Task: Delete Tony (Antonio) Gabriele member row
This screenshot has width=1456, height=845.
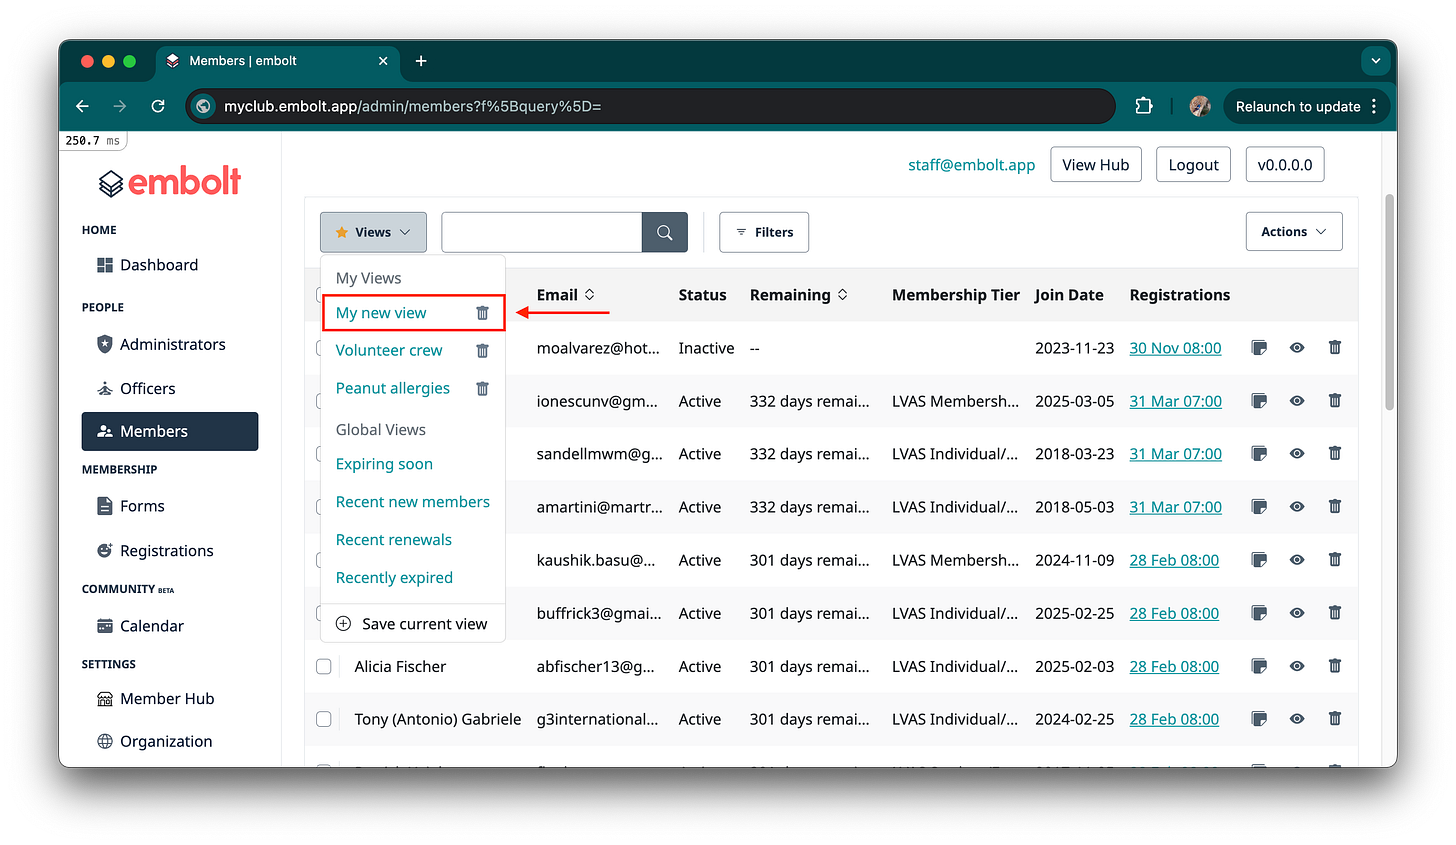Action: (1334, 719)
